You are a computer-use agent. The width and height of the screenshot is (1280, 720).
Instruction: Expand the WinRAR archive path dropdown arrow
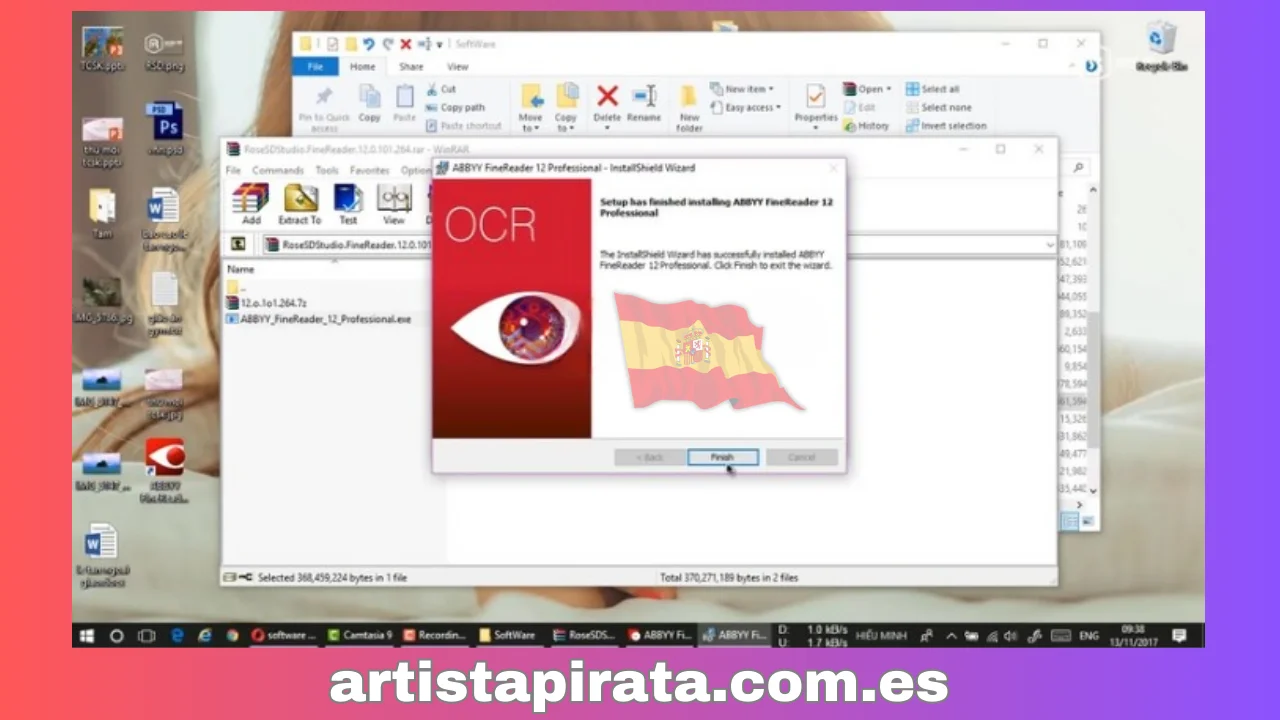coord(1050,244)
